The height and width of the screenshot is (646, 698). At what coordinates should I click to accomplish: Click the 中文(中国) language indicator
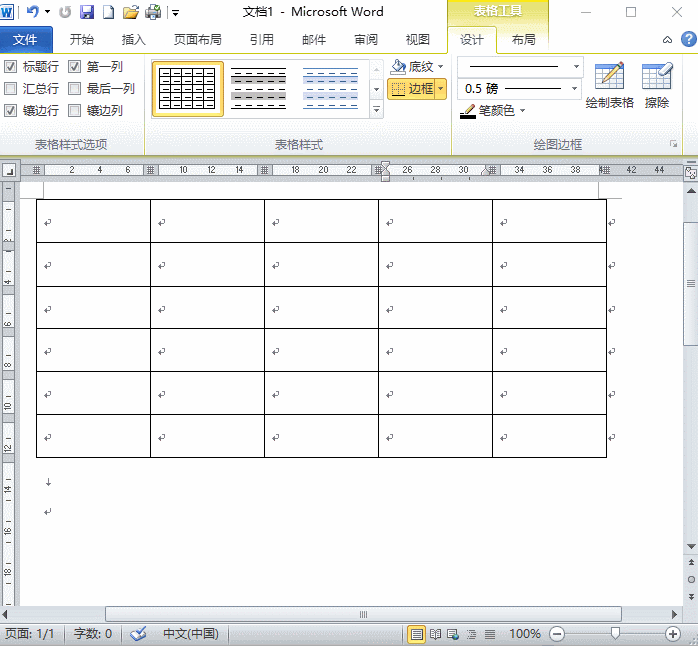click(191, 634)
